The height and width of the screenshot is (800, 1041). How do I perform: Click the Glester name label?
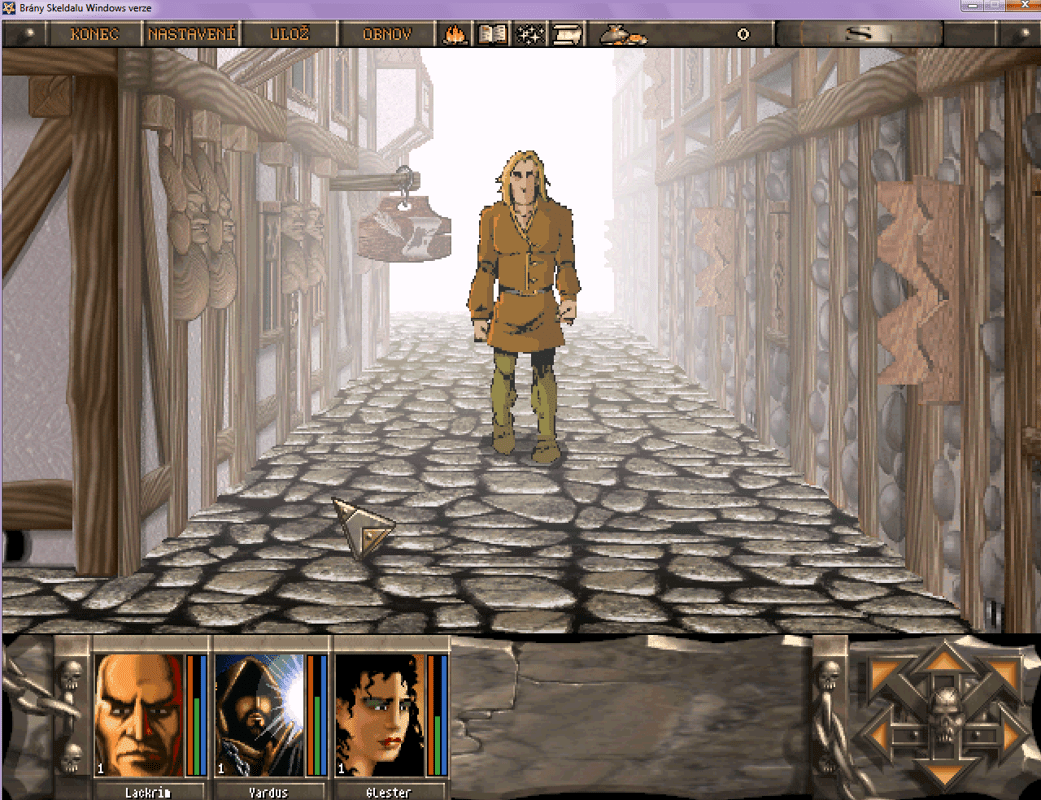388,792
